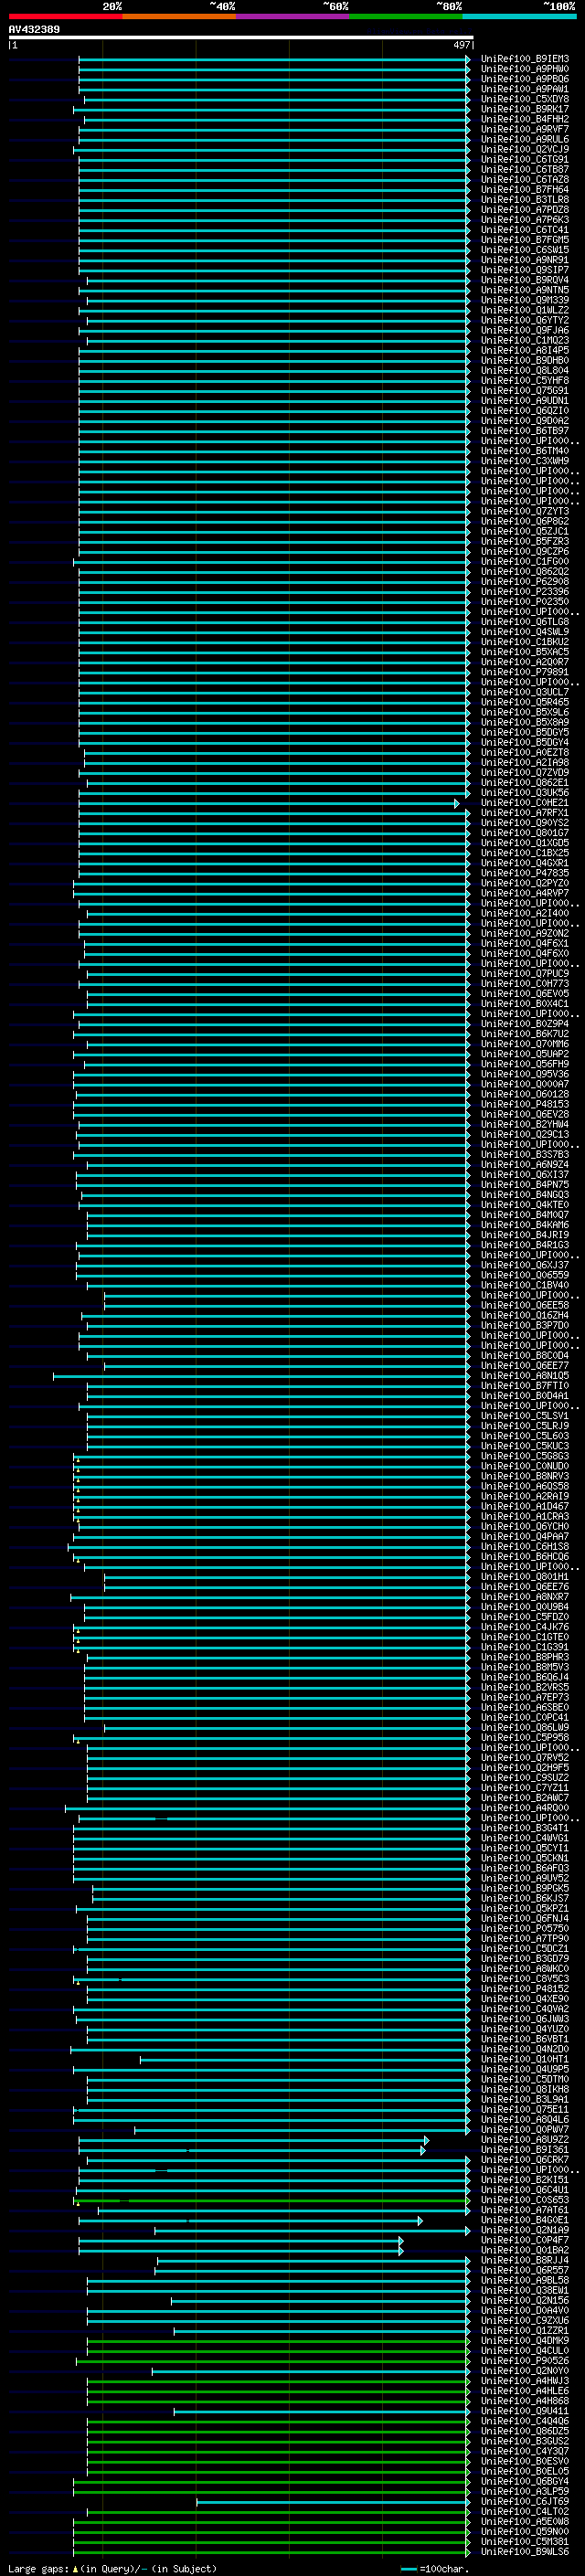Click the UniRef100_A1D467 hit label
This screenshot has height=2576, width=585.
524,1506
